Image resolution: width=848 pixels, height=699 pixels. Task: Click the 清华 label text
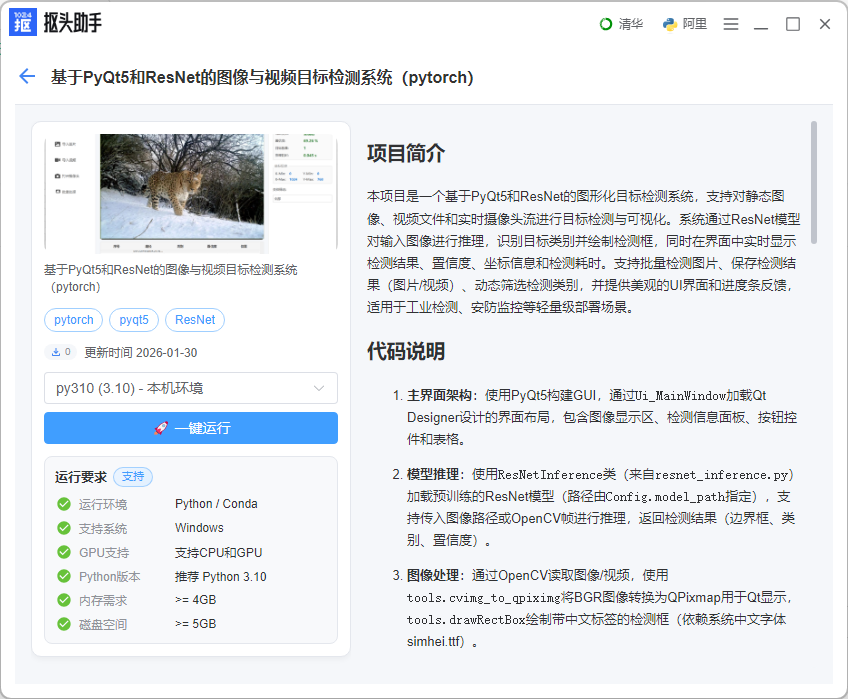click(x=631, y=24)
